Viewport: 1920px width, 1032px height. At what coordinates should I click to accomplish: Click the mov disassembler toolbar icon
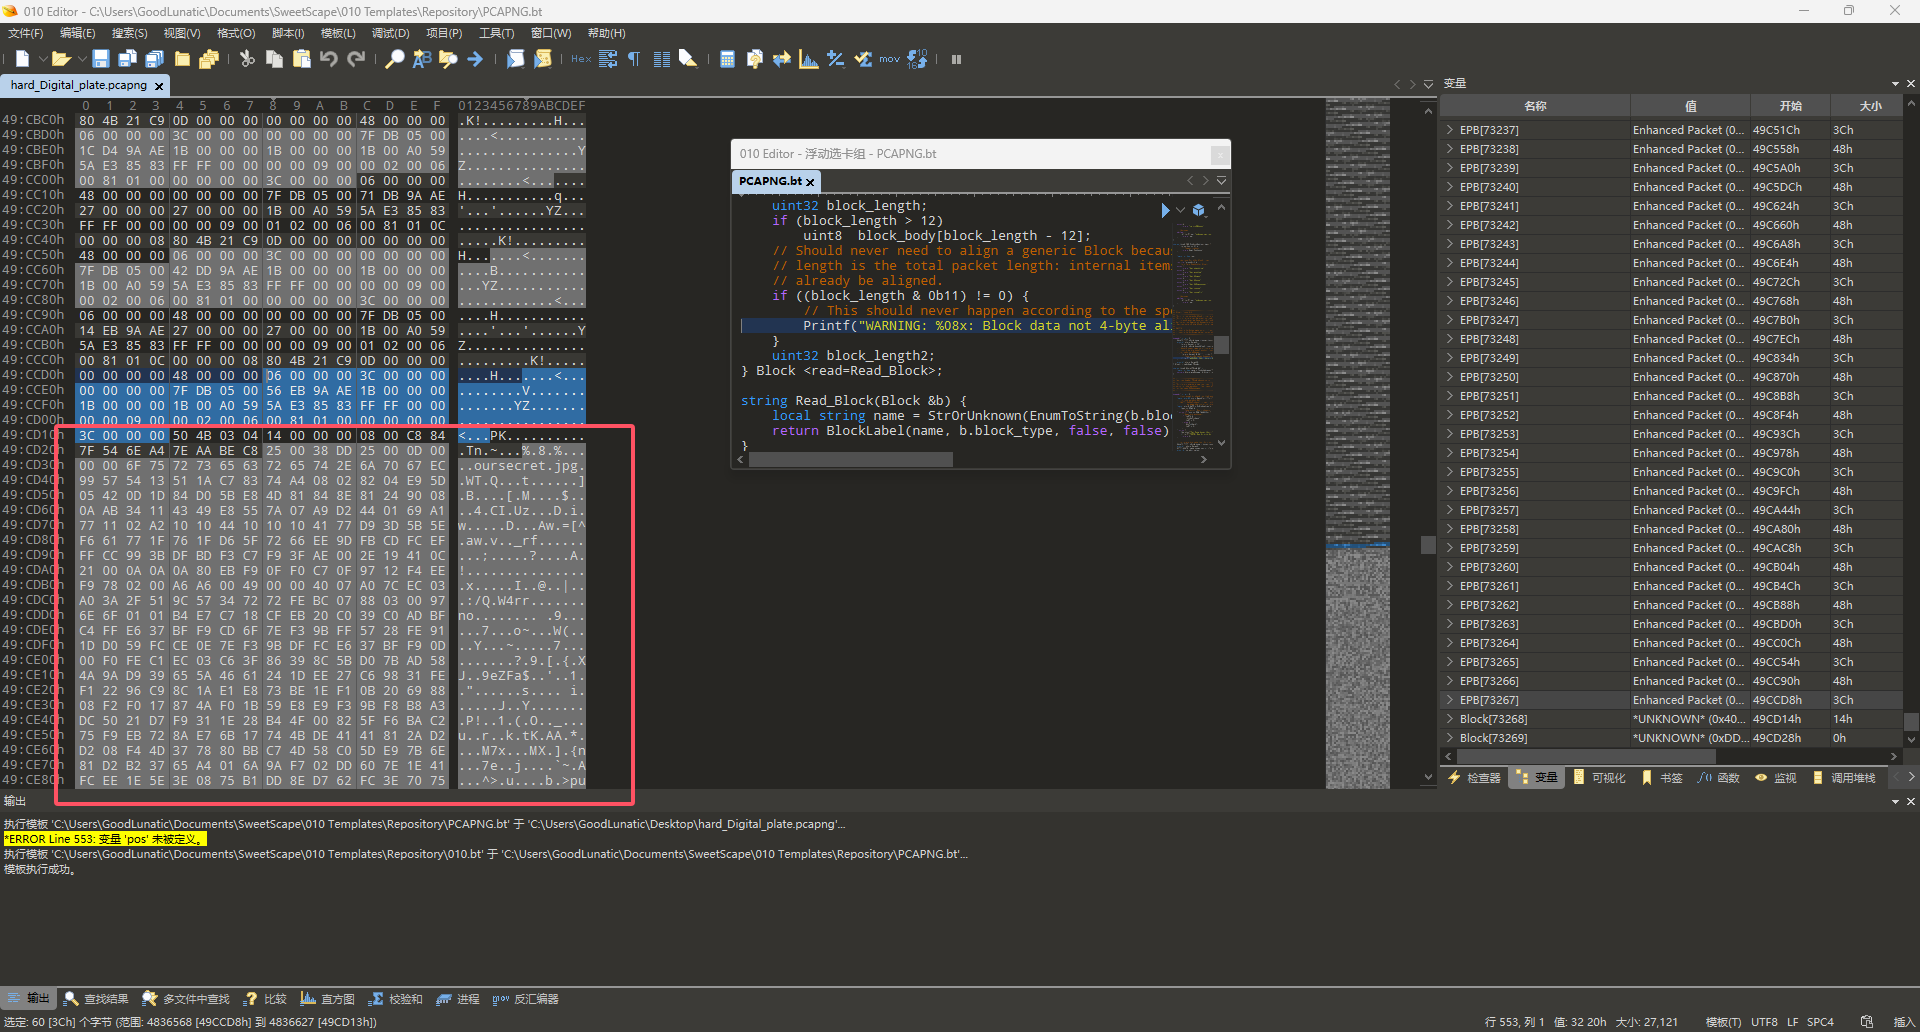coord(889,59)
